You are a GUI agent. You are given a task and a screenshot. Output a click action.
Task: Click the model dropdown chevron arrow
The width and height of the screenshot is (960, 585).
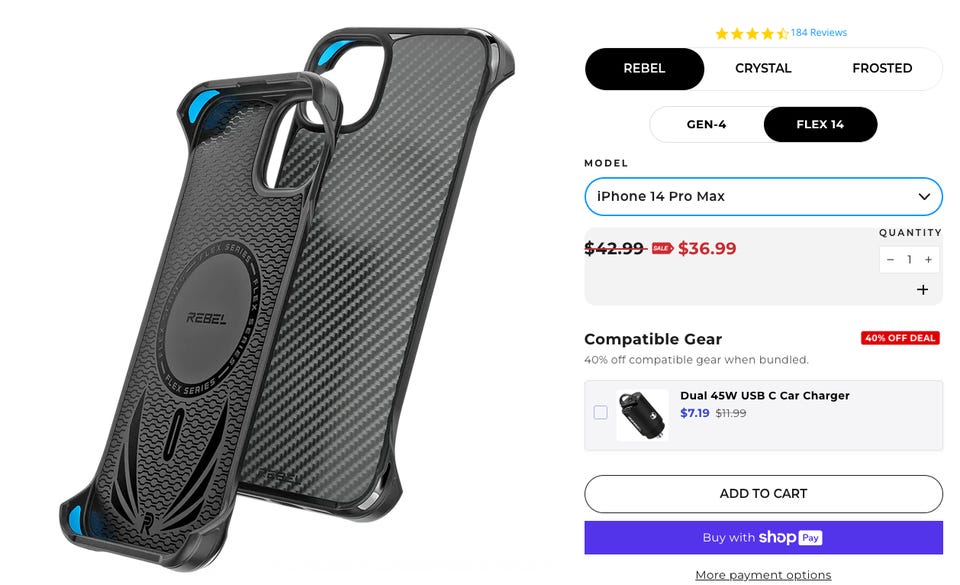[x=924, y=196]
